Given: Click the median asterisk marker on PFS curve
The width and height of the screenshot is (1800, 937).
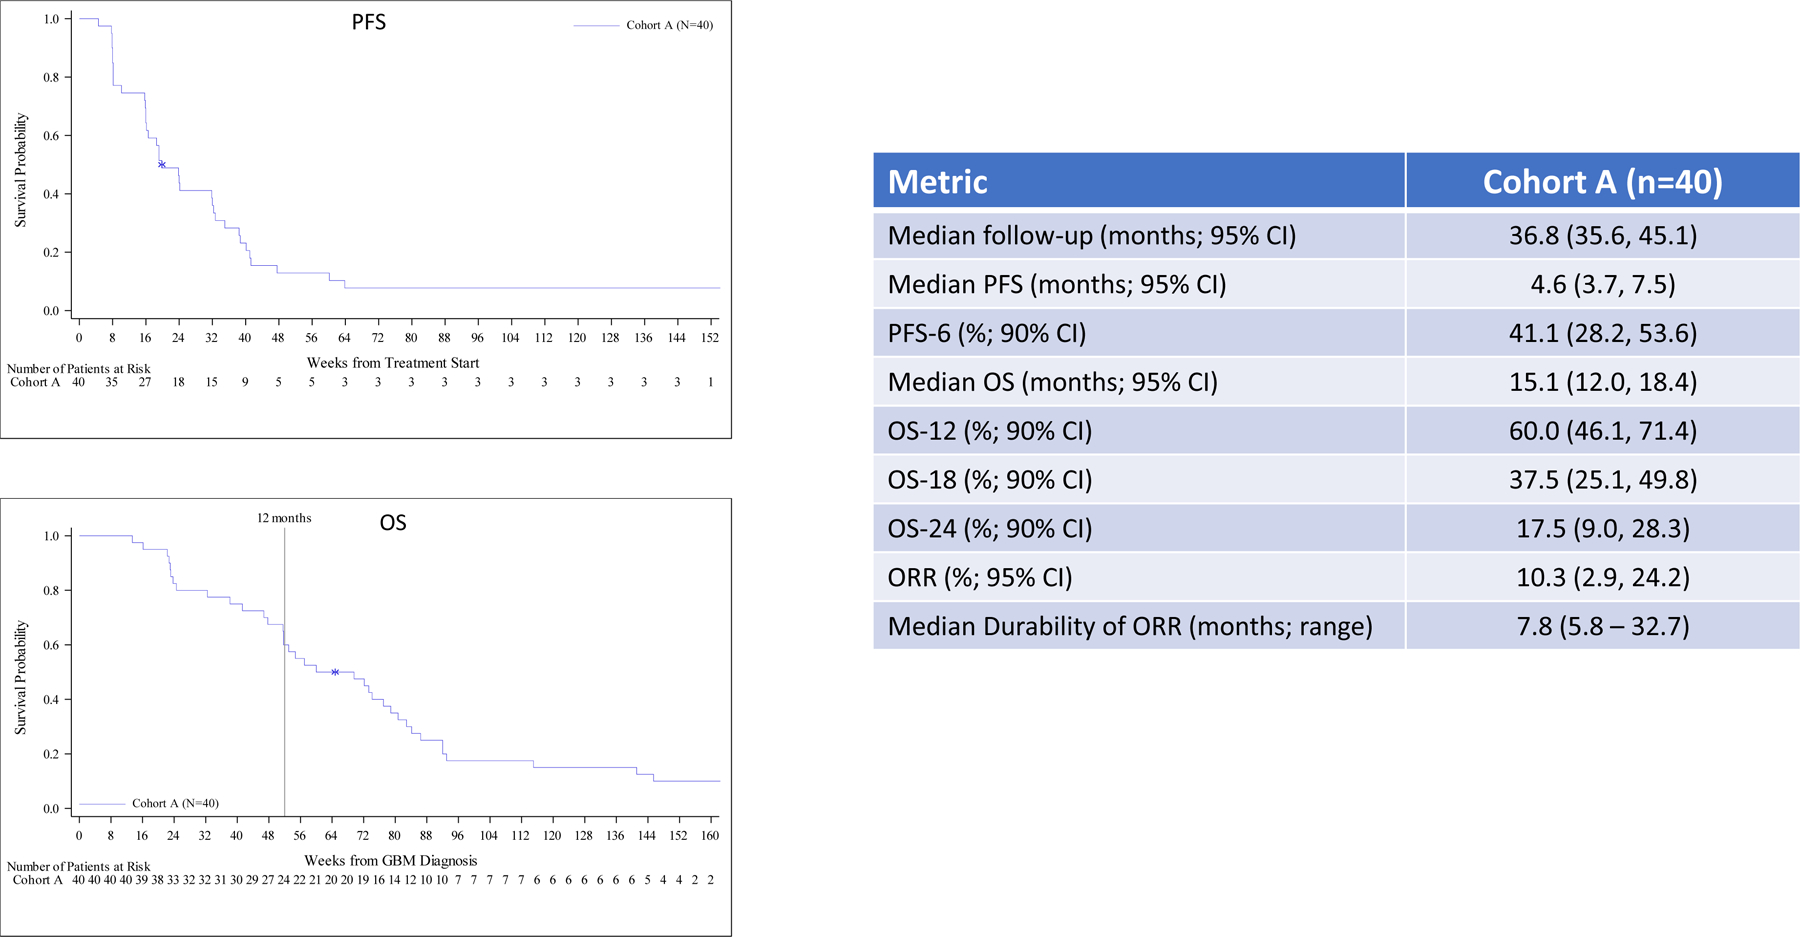Looking at the screenshot, I should (x=162, y=165).
